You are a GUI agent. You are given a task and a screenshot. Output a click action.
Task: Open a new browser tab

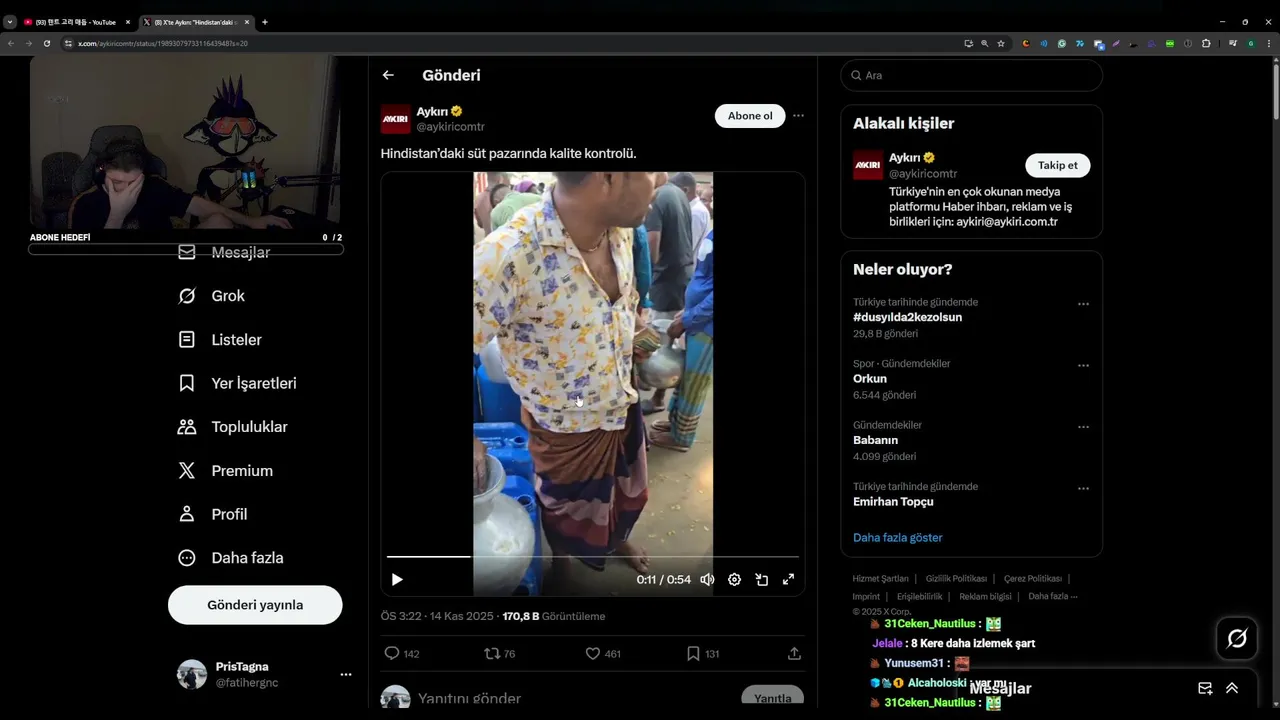264,22
